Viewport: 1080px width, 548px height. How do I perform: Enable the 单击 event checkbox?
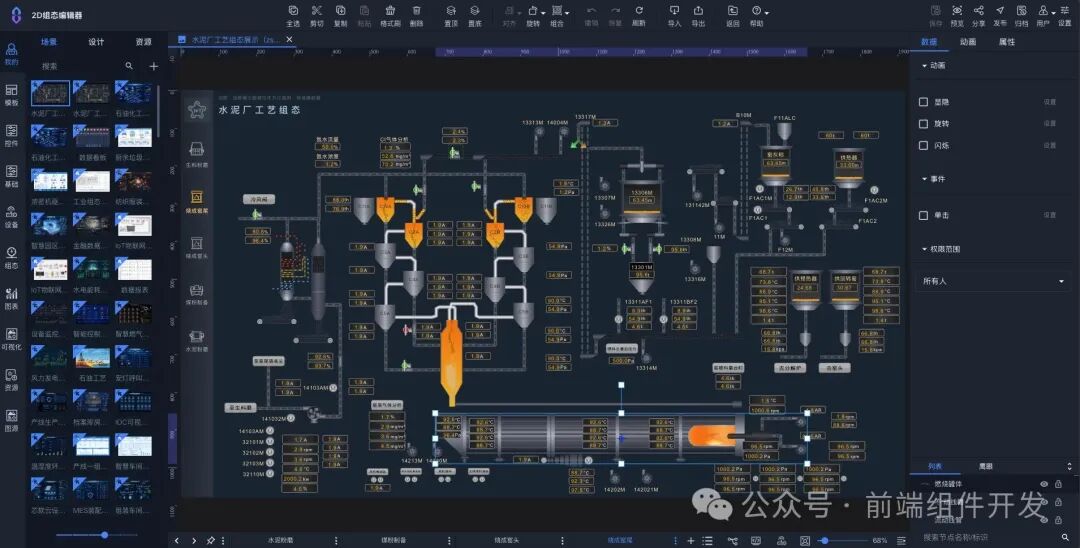tap(924, 215)
